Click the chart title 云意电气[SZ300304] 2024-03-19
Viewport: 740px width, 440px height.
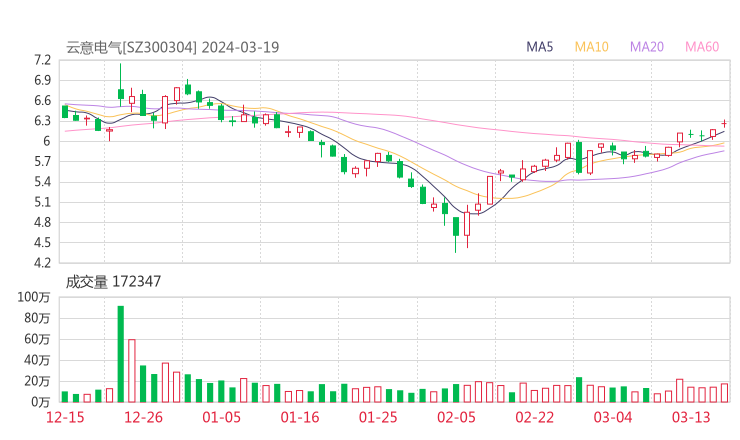coord(172,47)
